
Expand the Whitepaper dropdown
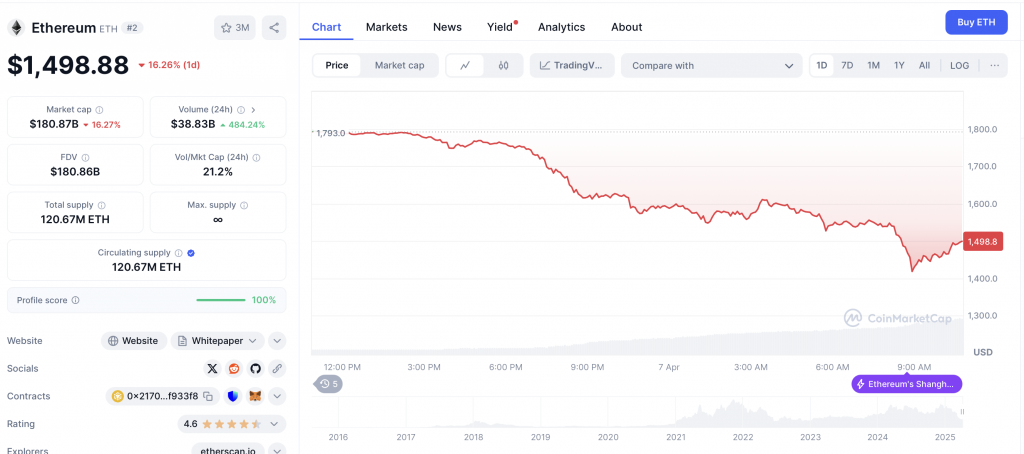tap(217, 341)
